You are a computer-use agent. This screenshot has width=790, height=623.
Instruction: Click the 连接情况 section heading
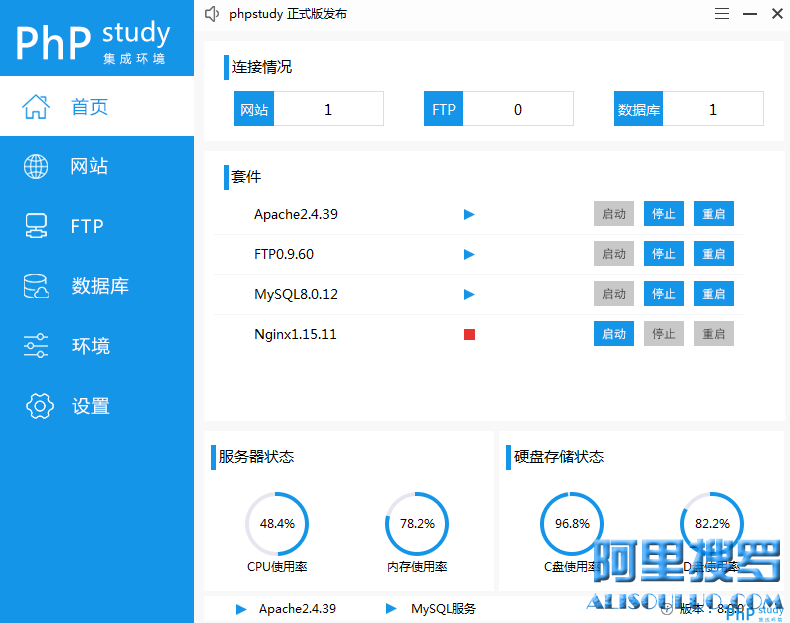tap(261, 67)
